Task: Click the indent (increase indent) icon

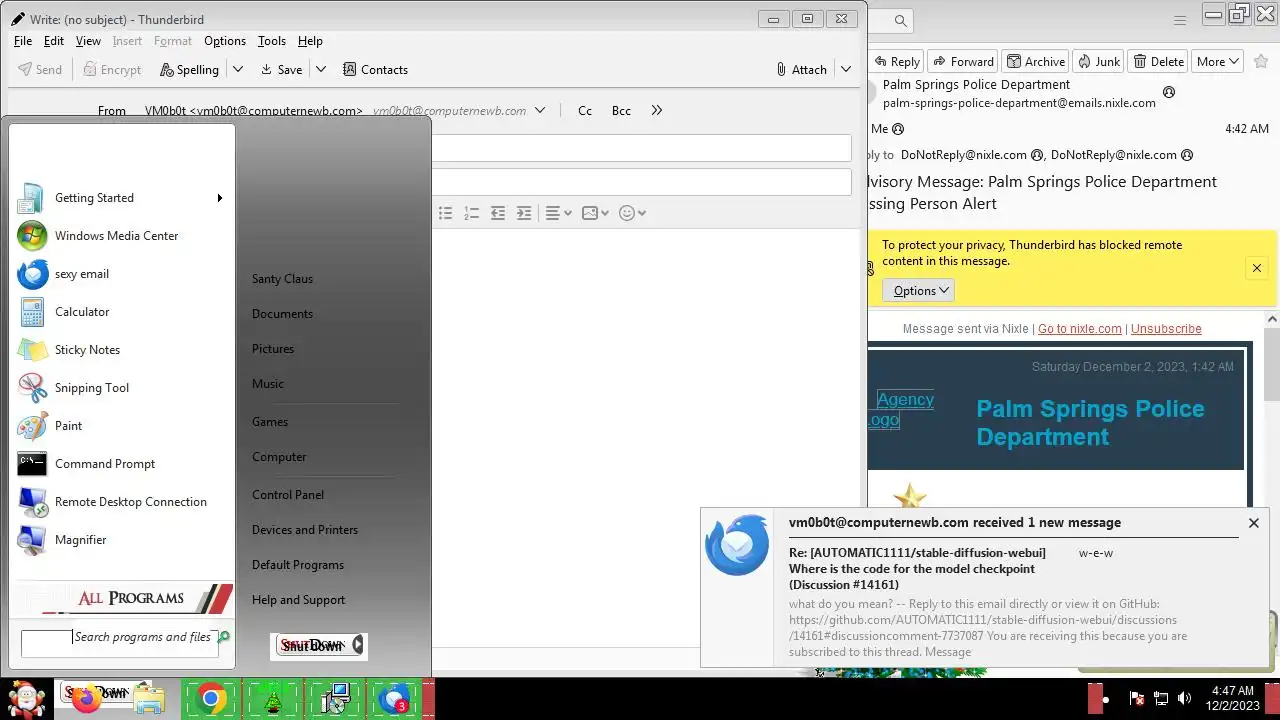Action: coord(523,213)
